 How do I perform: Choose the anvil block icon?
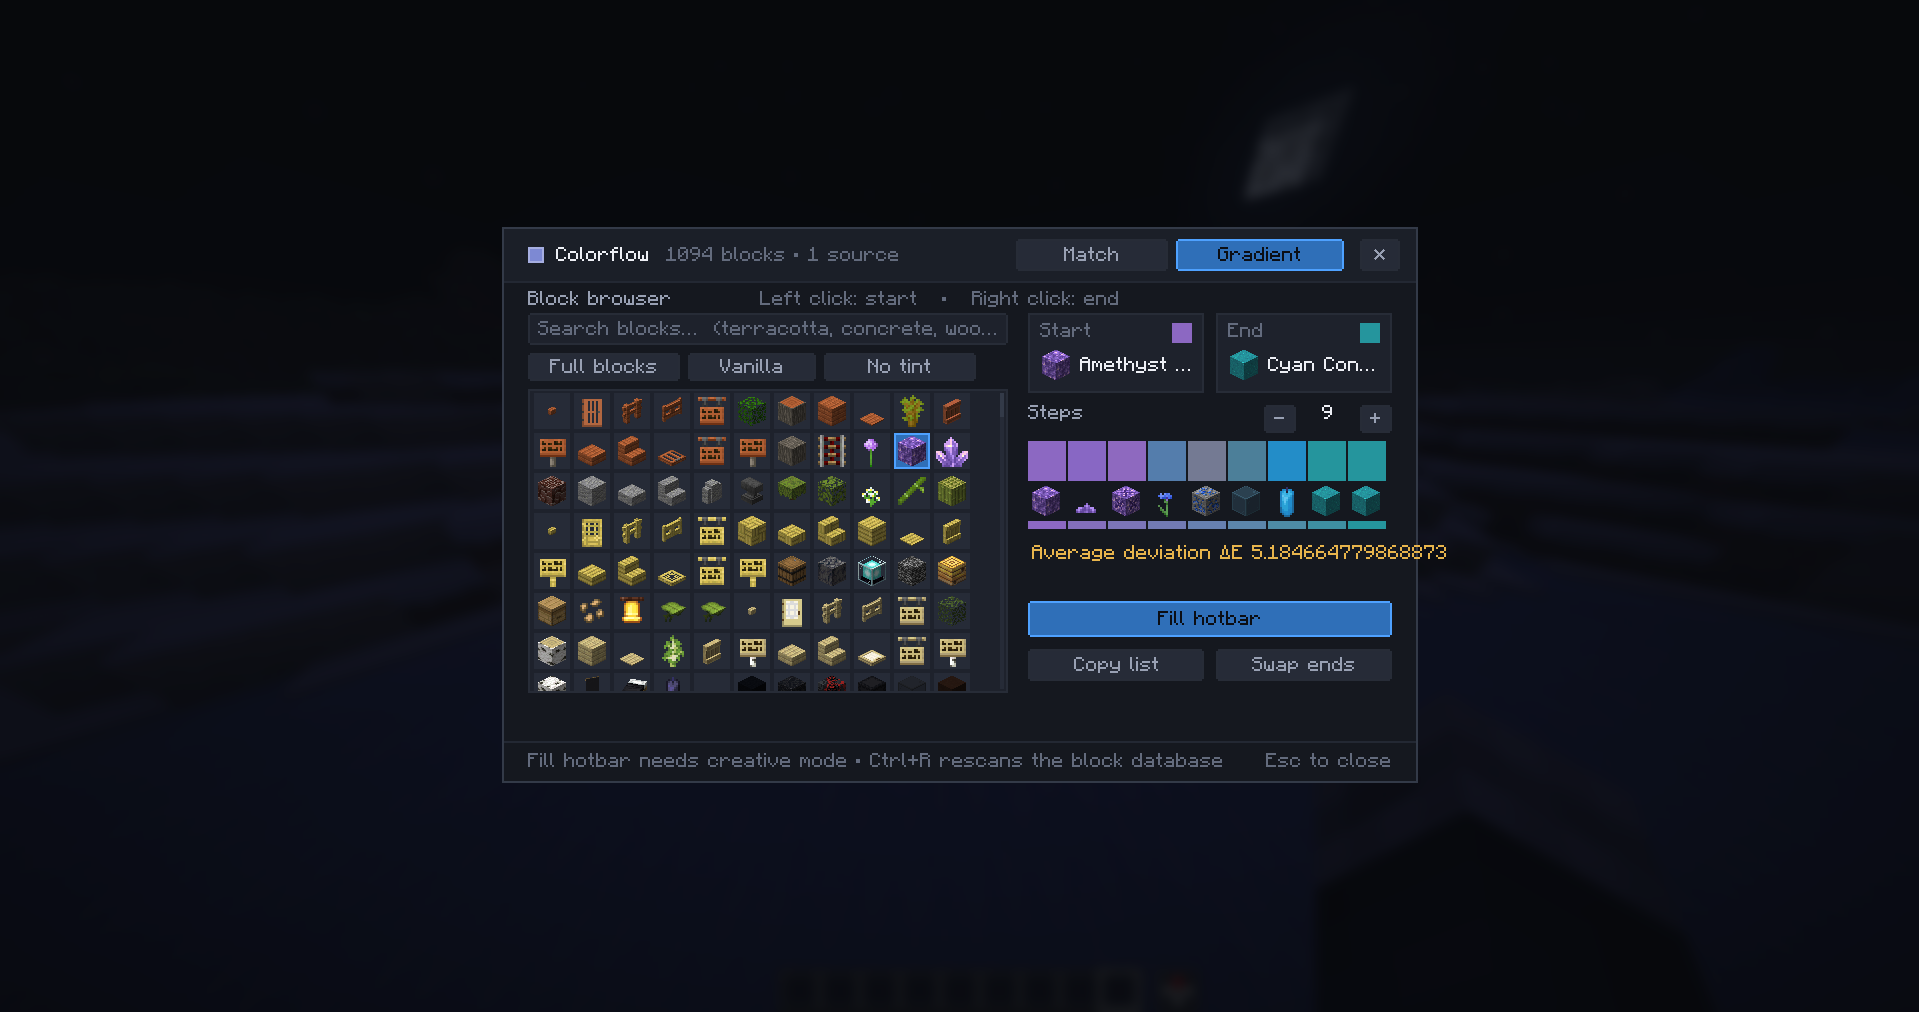751,492
